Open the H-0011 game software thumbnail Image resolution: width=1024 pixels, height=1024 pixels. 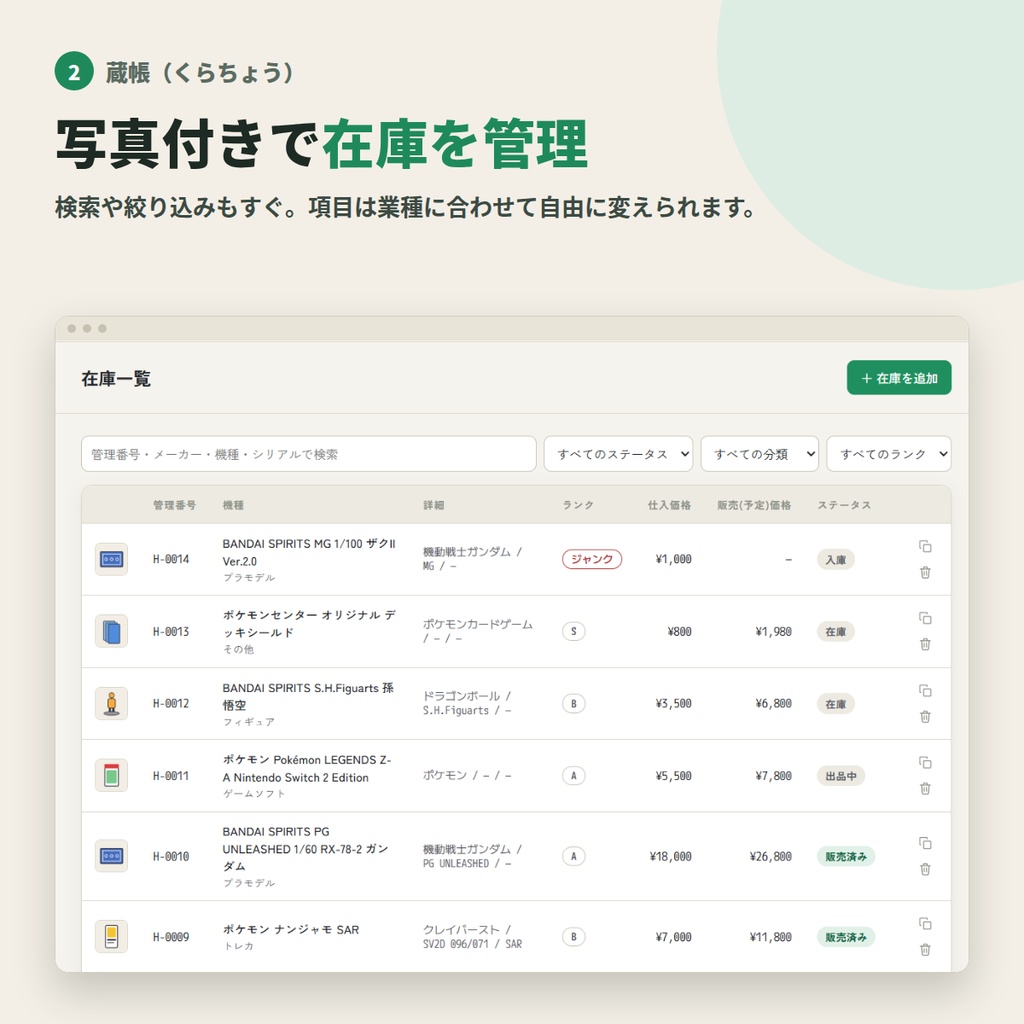pyautogui.click(x=111, y=776)
